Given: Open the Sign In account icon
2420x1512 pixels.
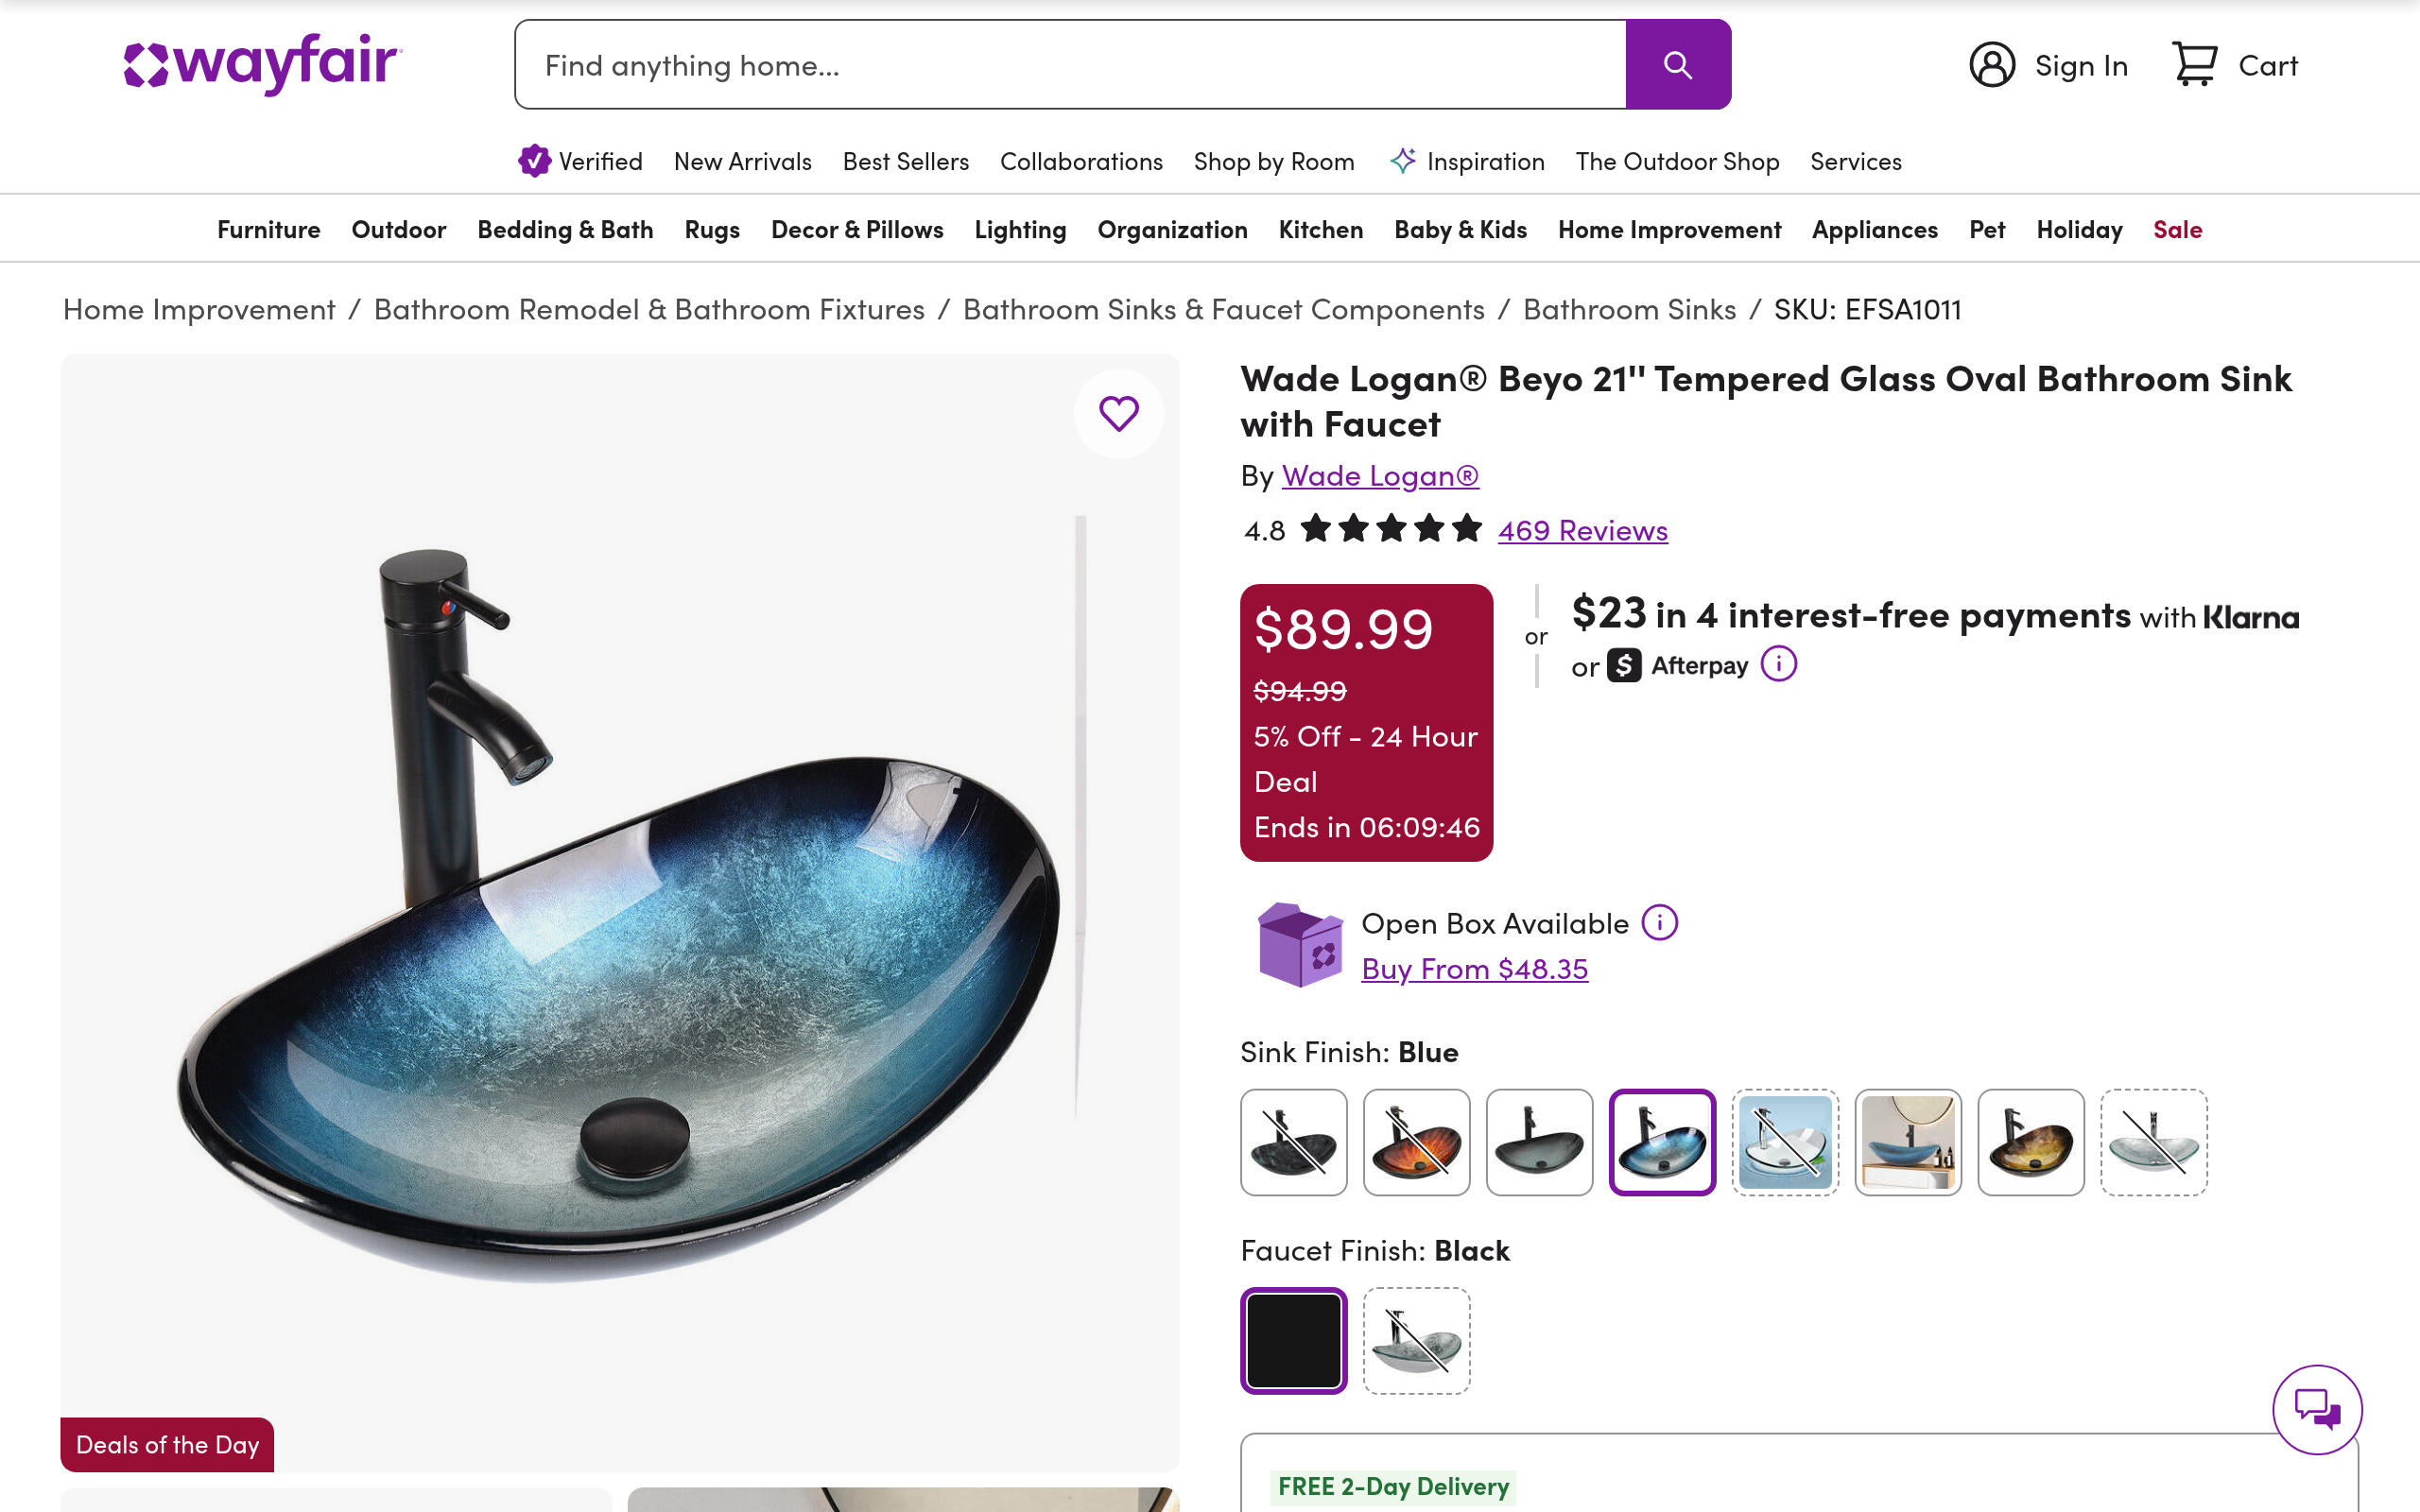Looking at the screenshot, I should pyautogui.click(x=1991, y=65).
